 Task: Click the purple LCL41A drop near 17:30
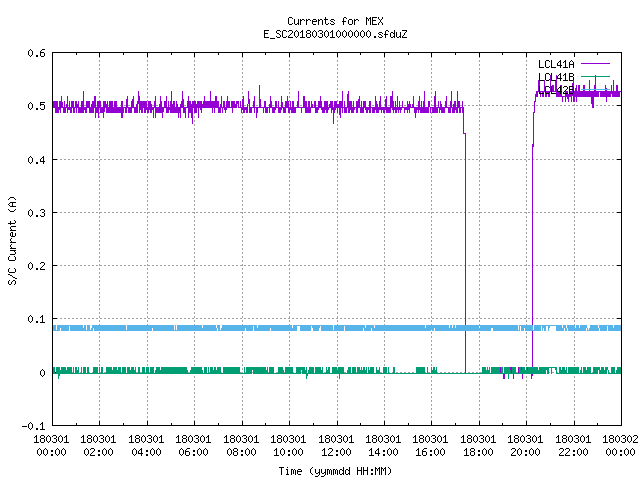click(x=465, y=253)
